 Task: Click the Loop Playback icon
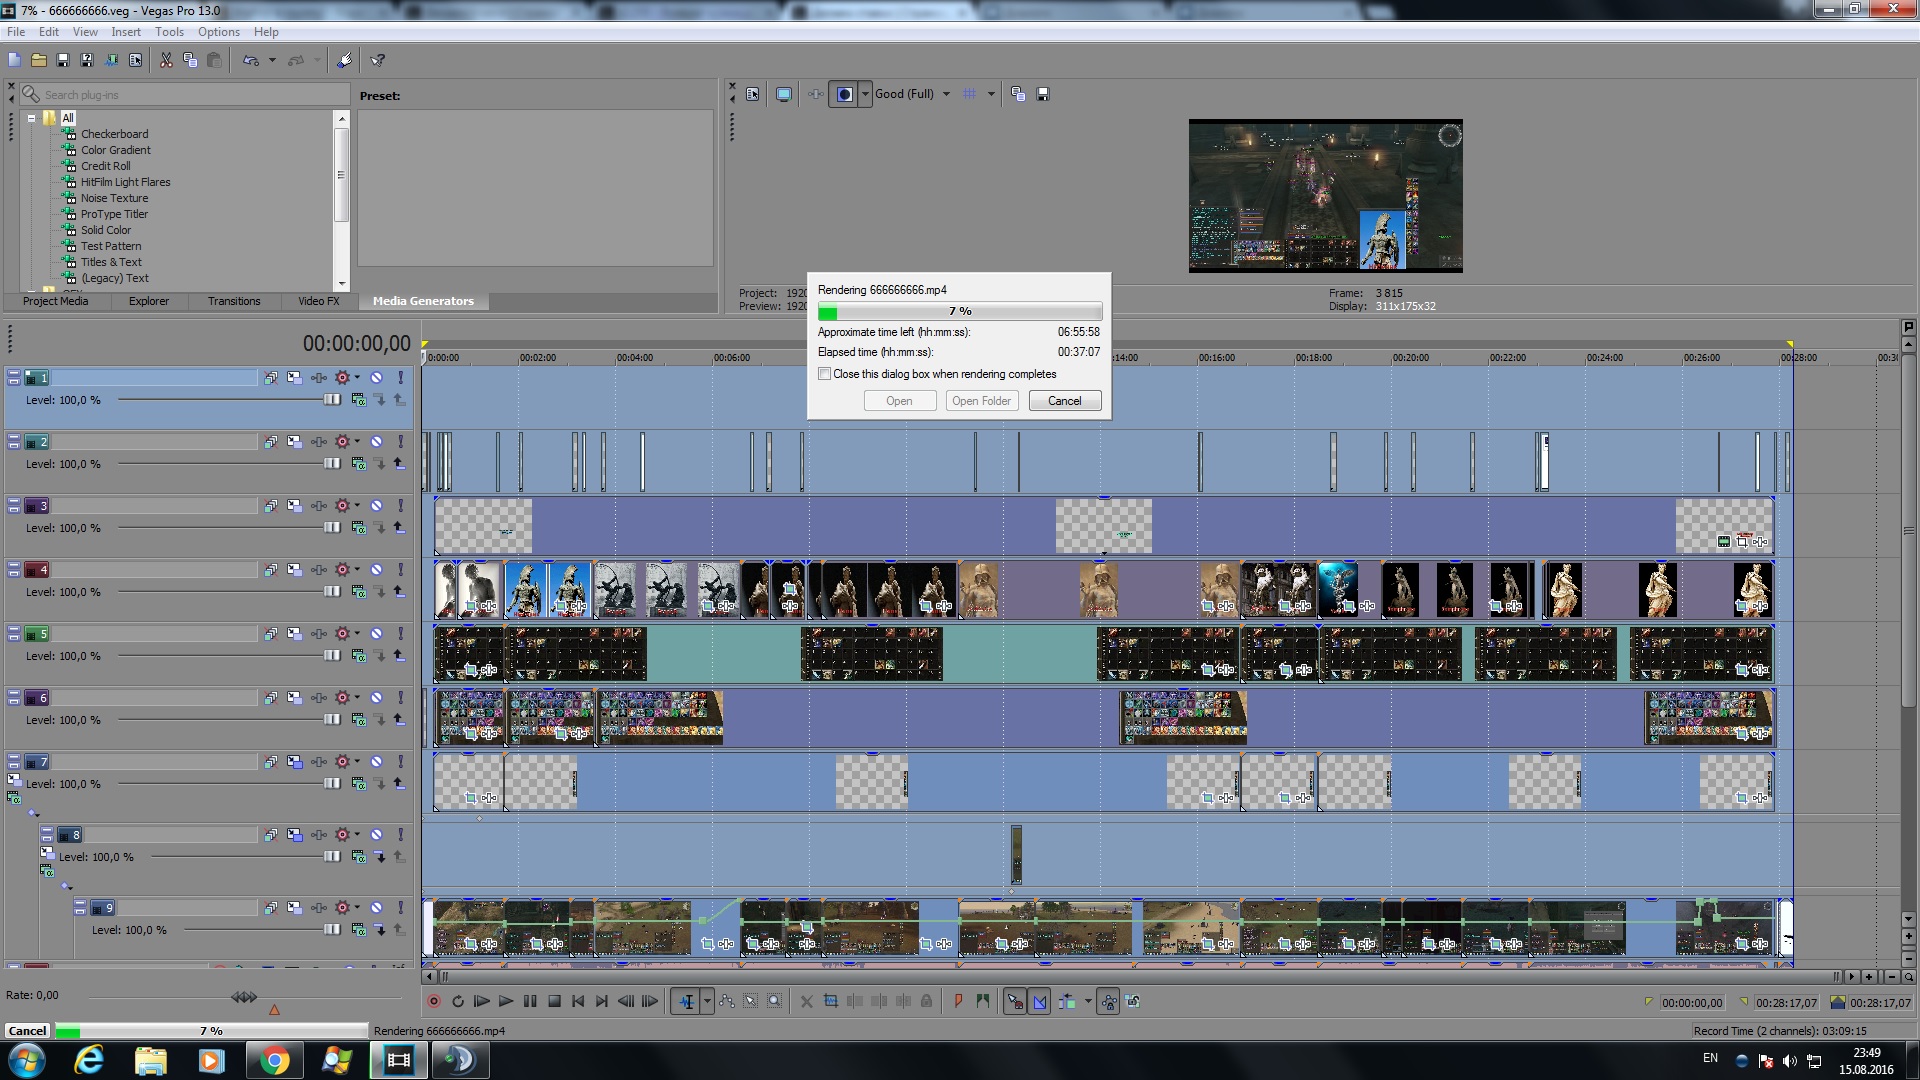tap(458, 1002)
